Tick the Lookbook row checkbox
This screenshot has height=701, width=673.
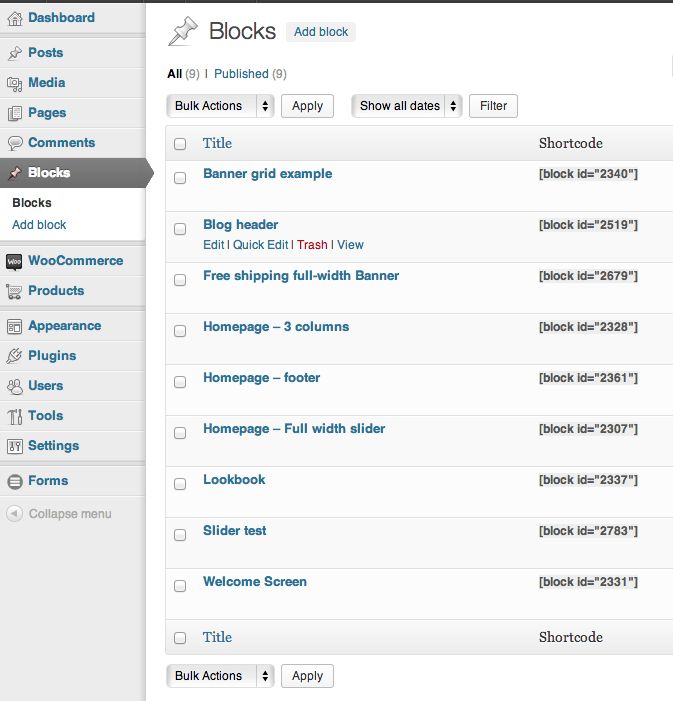(180, 484)
